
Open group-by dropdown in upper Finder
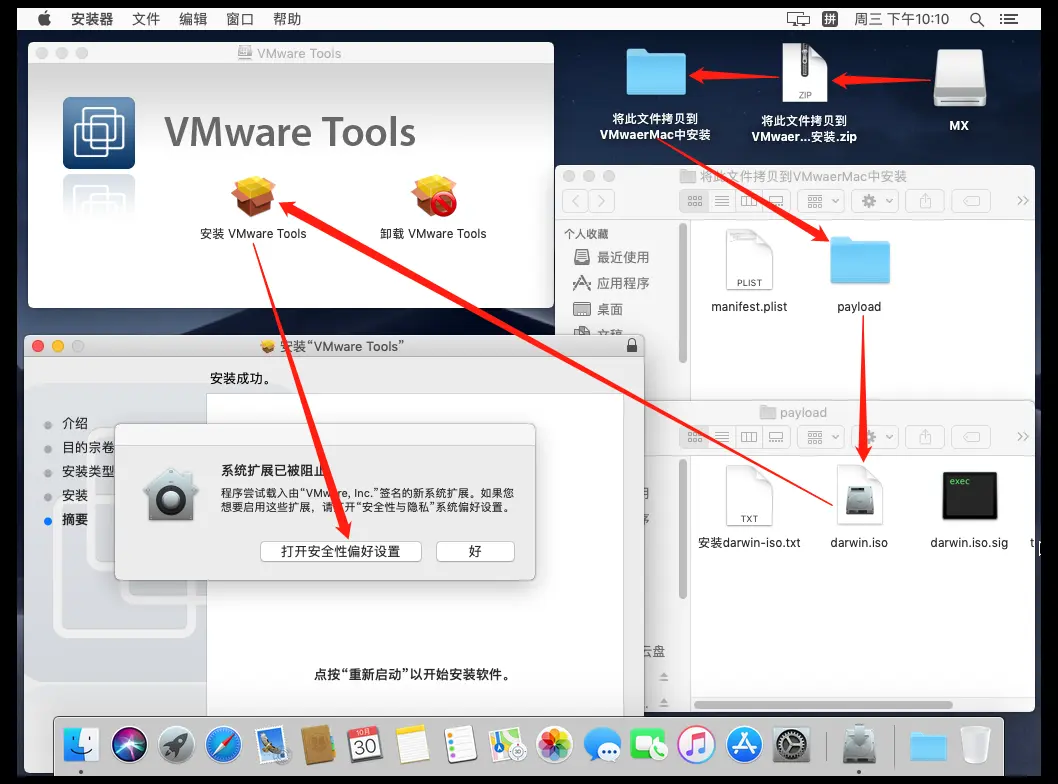click(x=821, y=201)
